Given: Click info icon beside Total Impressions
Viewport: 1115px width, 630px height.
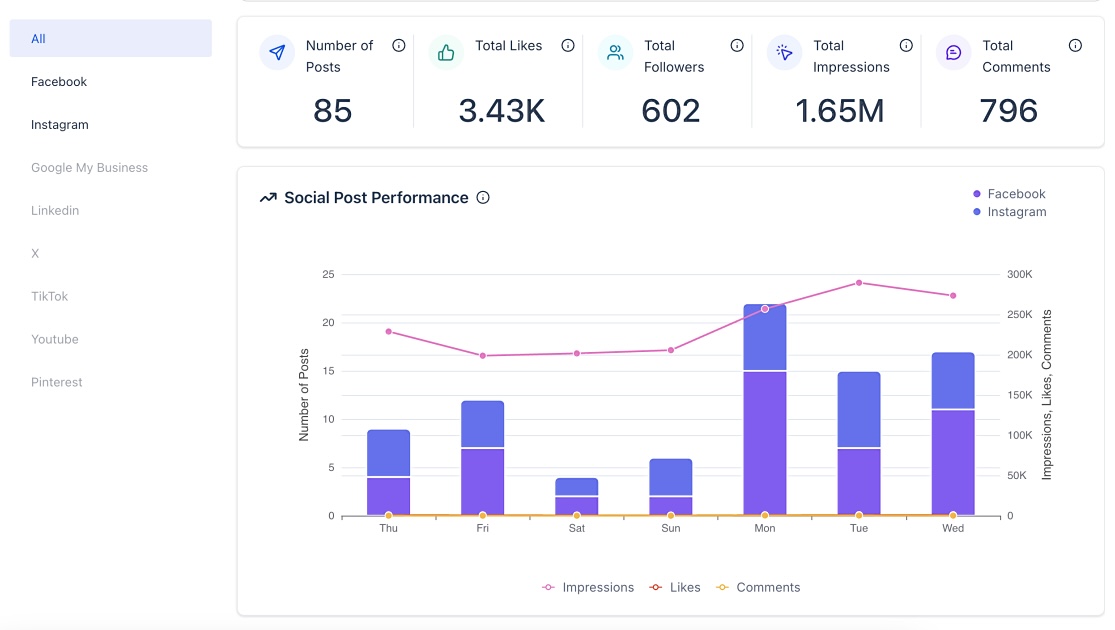Looking at the screenshot, I should [x=906, y=46].
